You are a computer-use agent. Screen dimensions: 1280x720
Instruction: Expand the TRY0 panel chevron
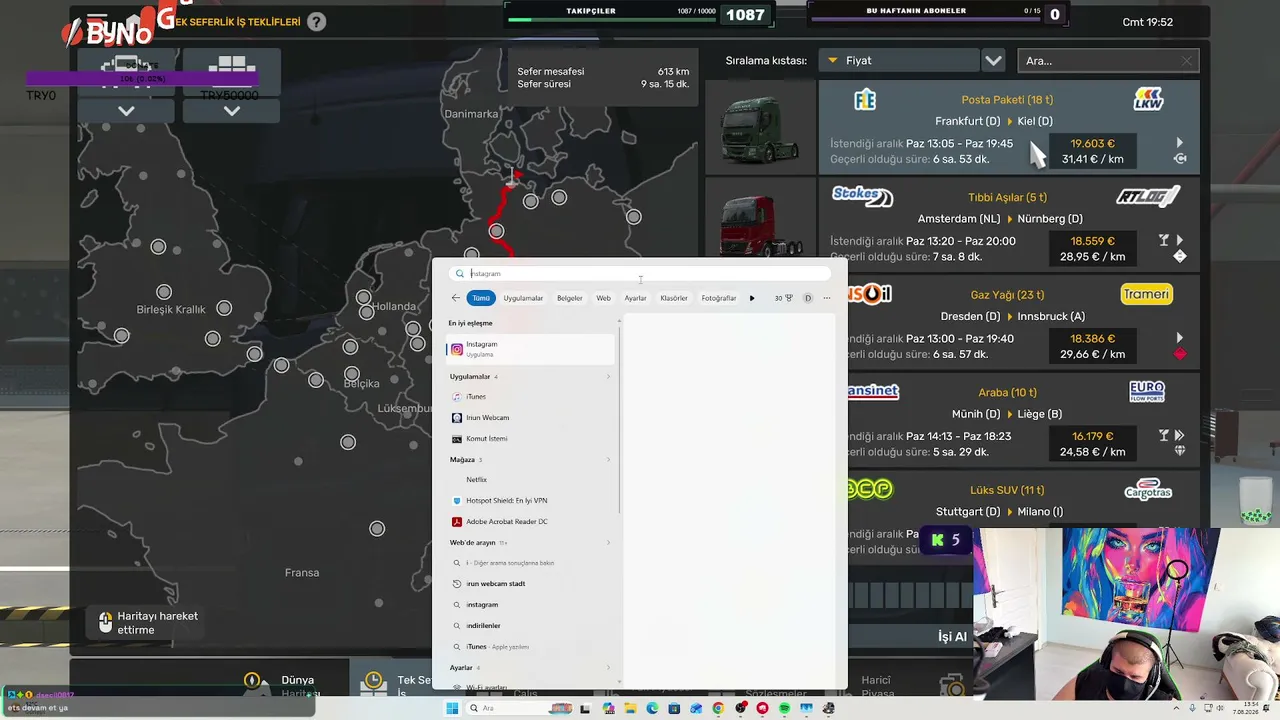(x=126, y=111)
